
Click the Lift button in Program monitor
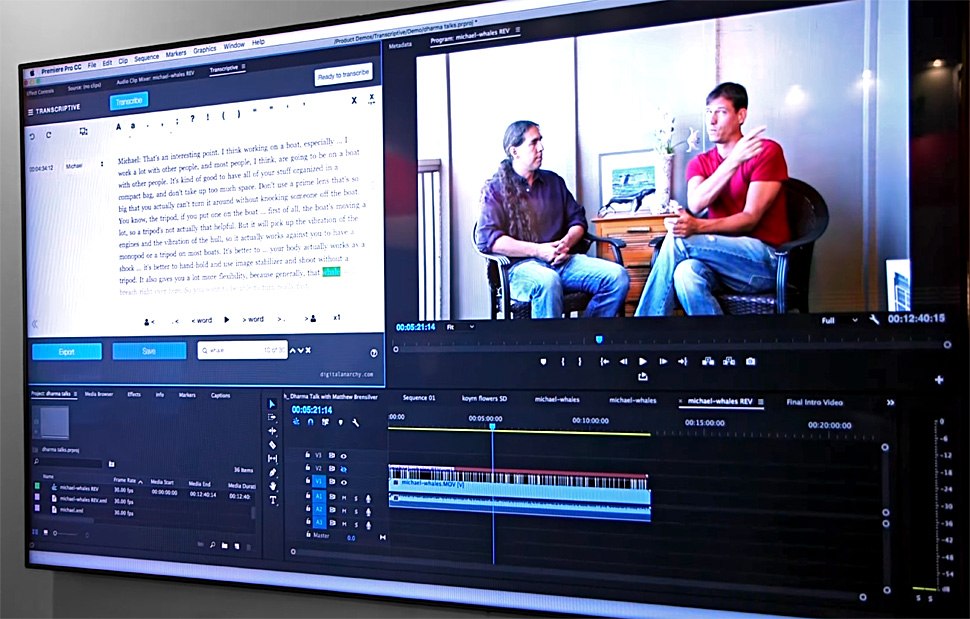tap(708, 362)
